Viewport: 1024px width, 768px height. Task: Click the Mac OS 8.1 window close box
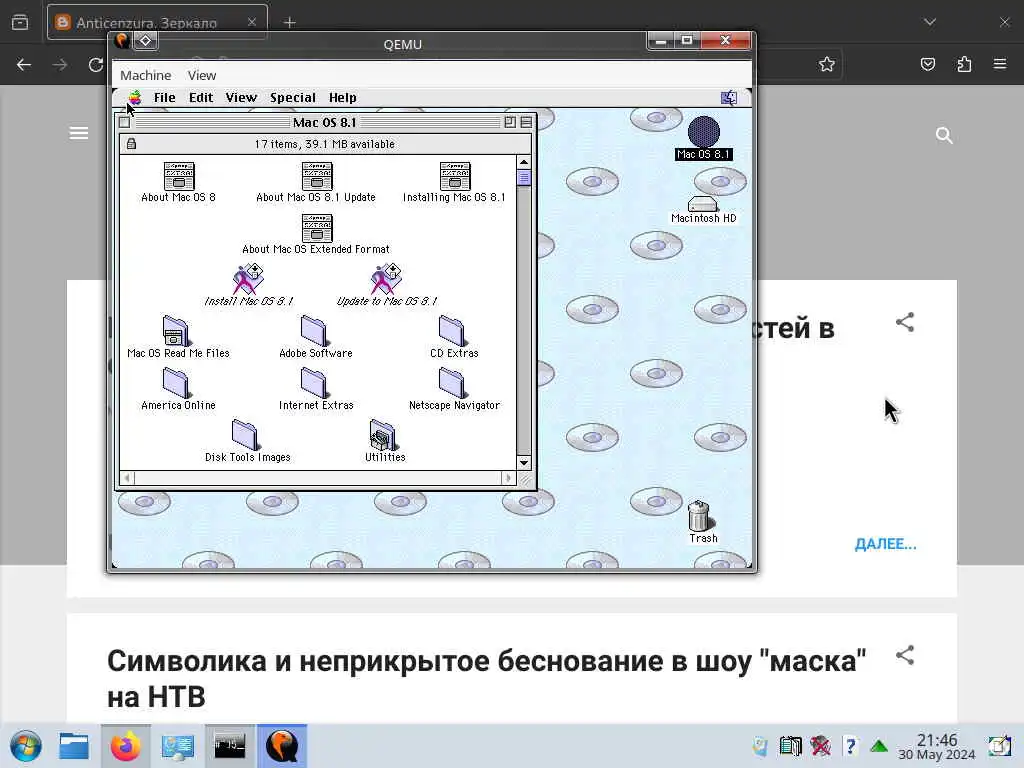(124, 122)
